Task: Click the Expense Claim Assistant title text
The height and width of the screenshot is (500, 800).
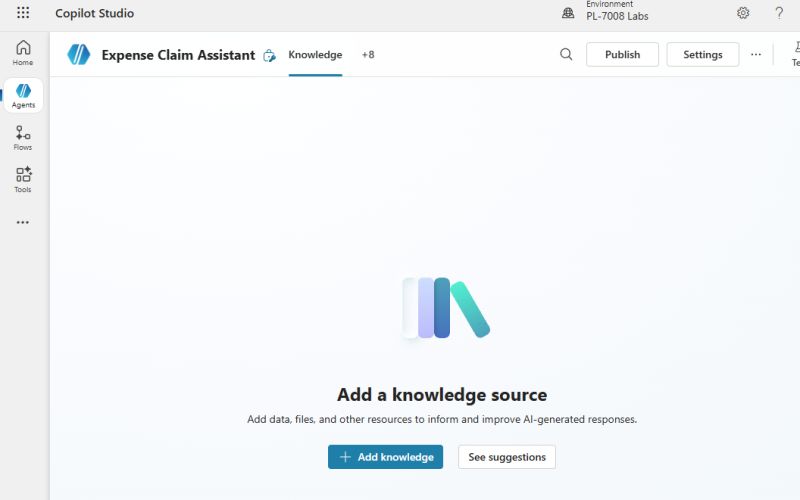Action: tap(178, 55)
